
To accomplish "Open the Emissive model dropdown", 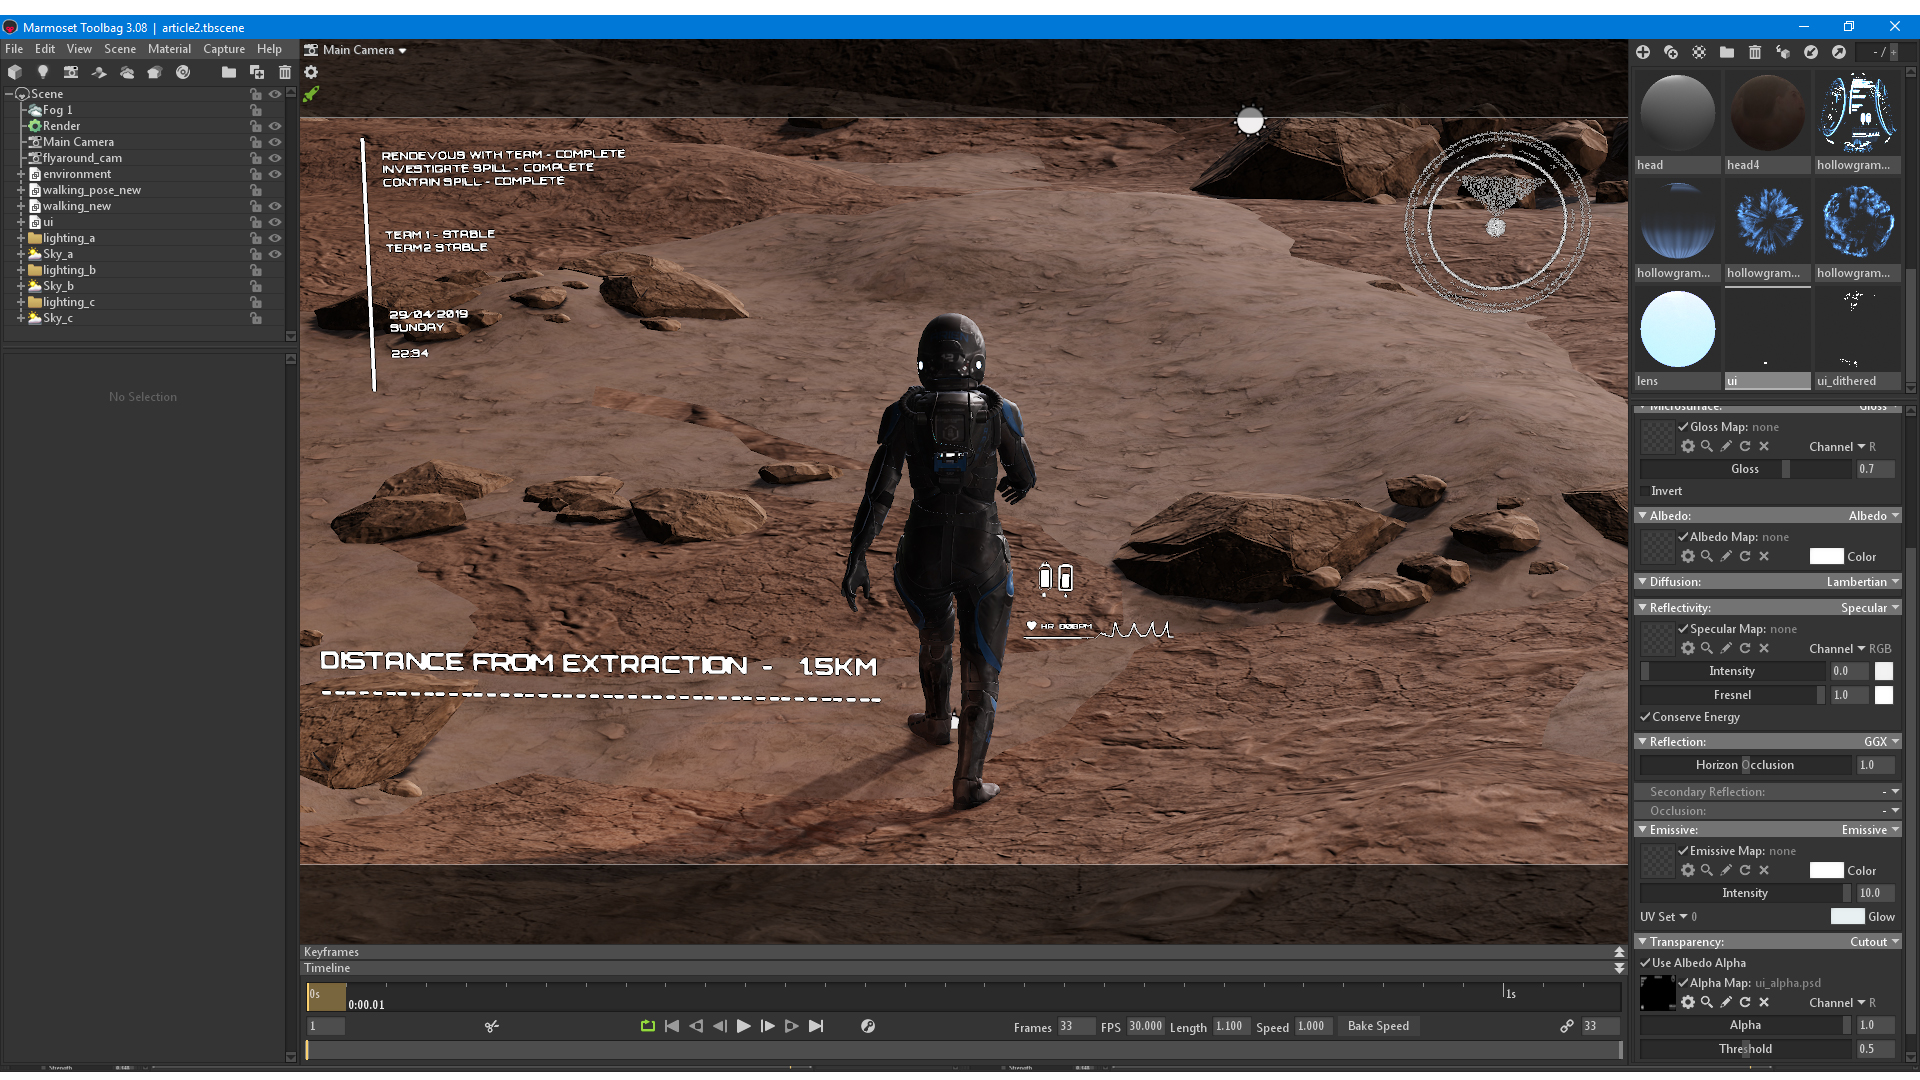I will [x=1870, y=830].
